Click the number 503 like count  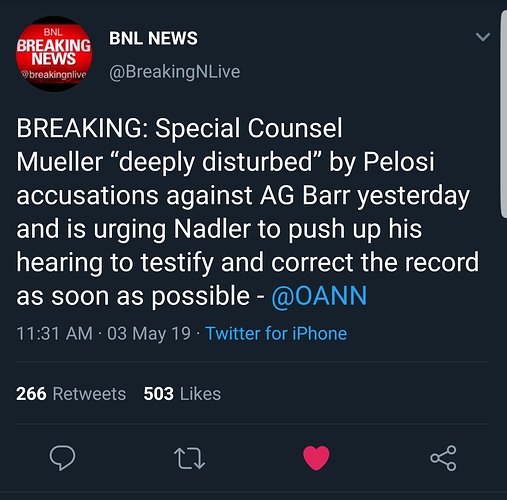pos(158,394)
